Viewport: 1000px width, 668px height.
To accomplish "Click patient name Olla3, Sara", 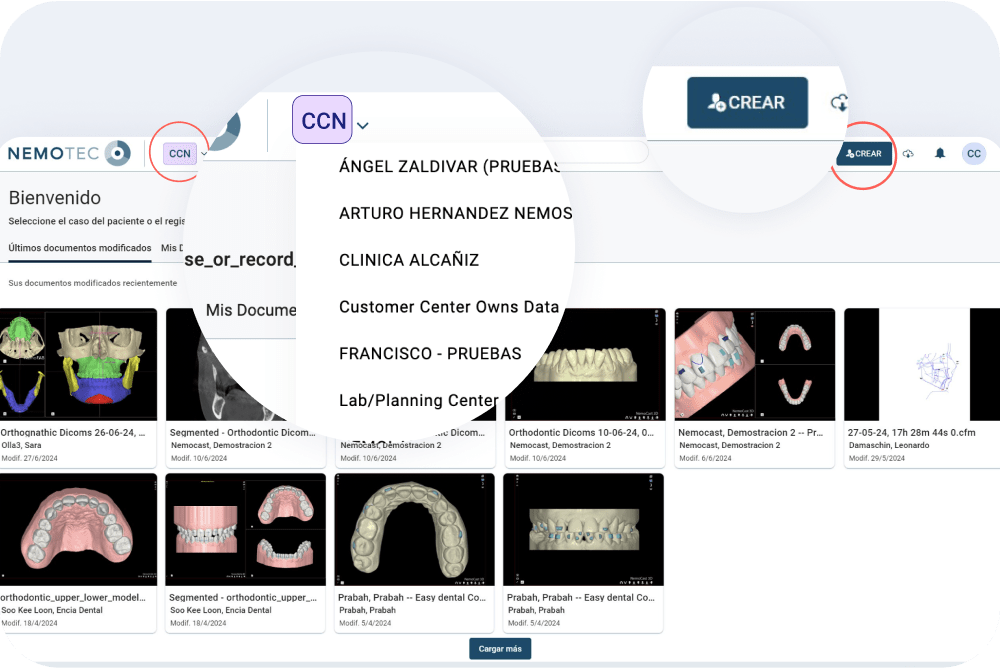I will [x=21, y=445].
